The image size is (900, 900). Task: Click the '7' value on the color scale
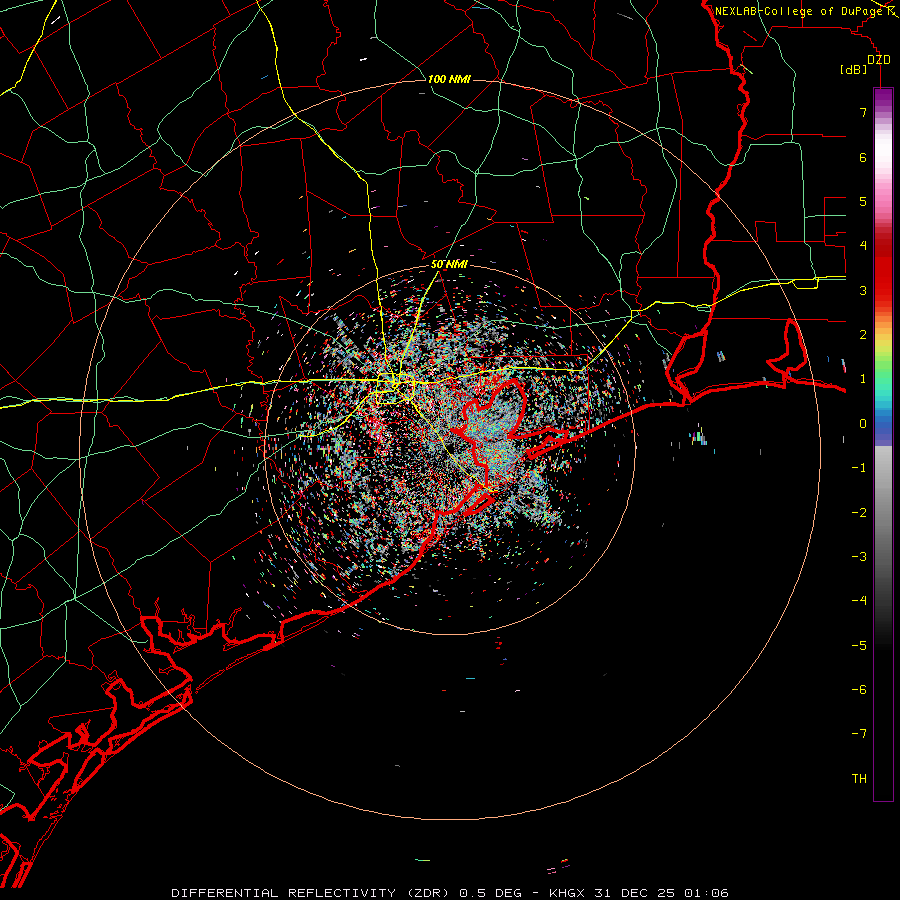[x=863, y=112]
